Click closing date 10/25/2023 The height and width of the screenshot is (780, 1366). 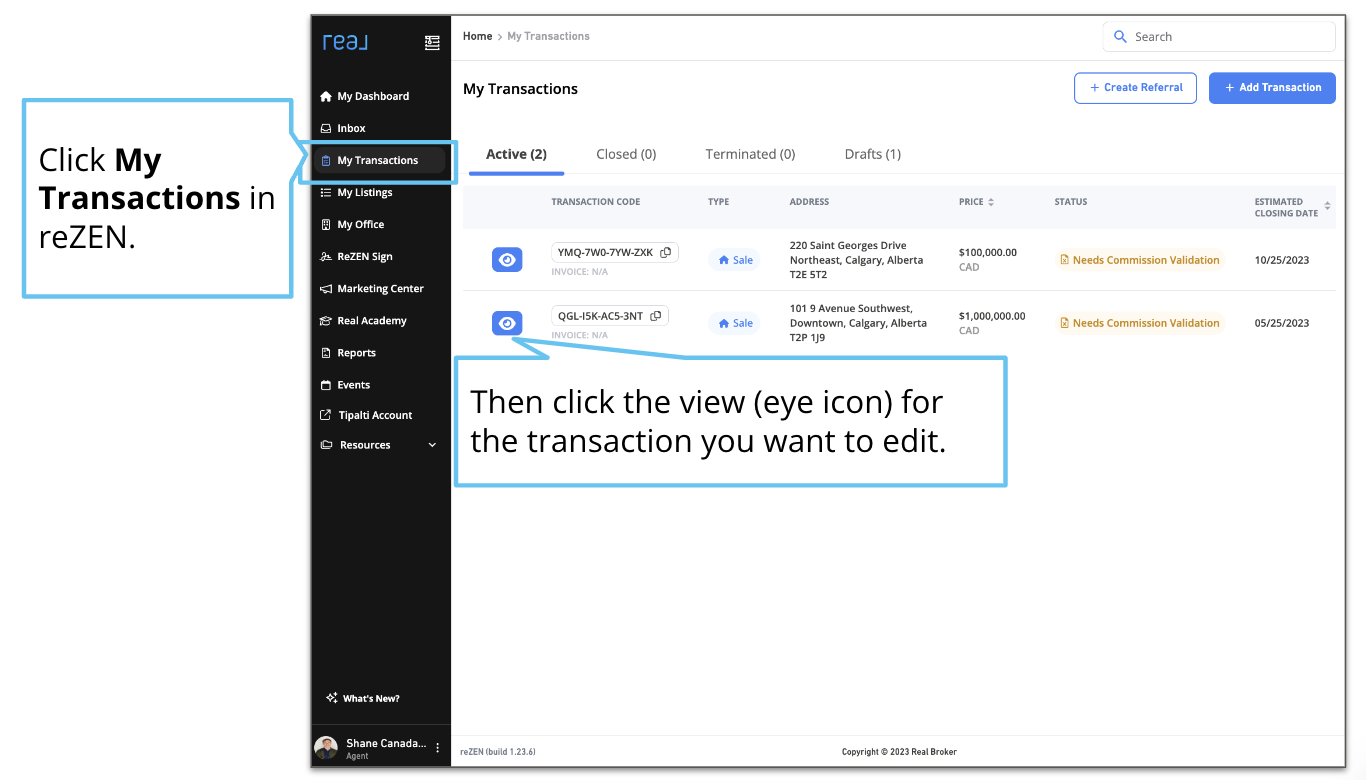[x=1282, y=260]
